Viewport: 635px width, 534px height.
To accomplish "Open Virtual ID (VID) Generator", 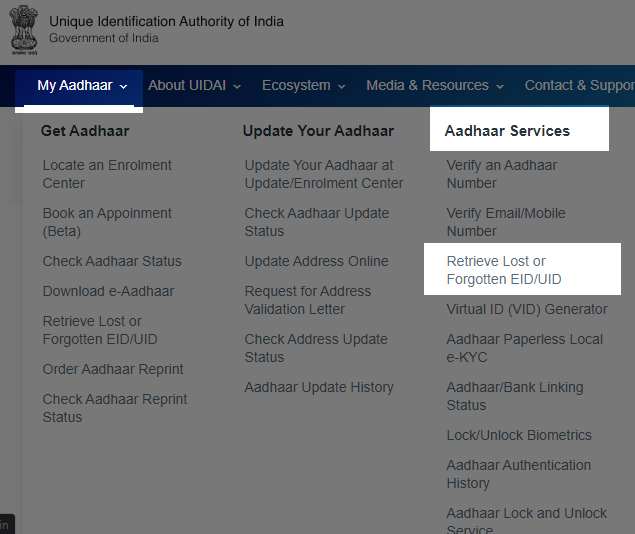I will tap(526, 309).
